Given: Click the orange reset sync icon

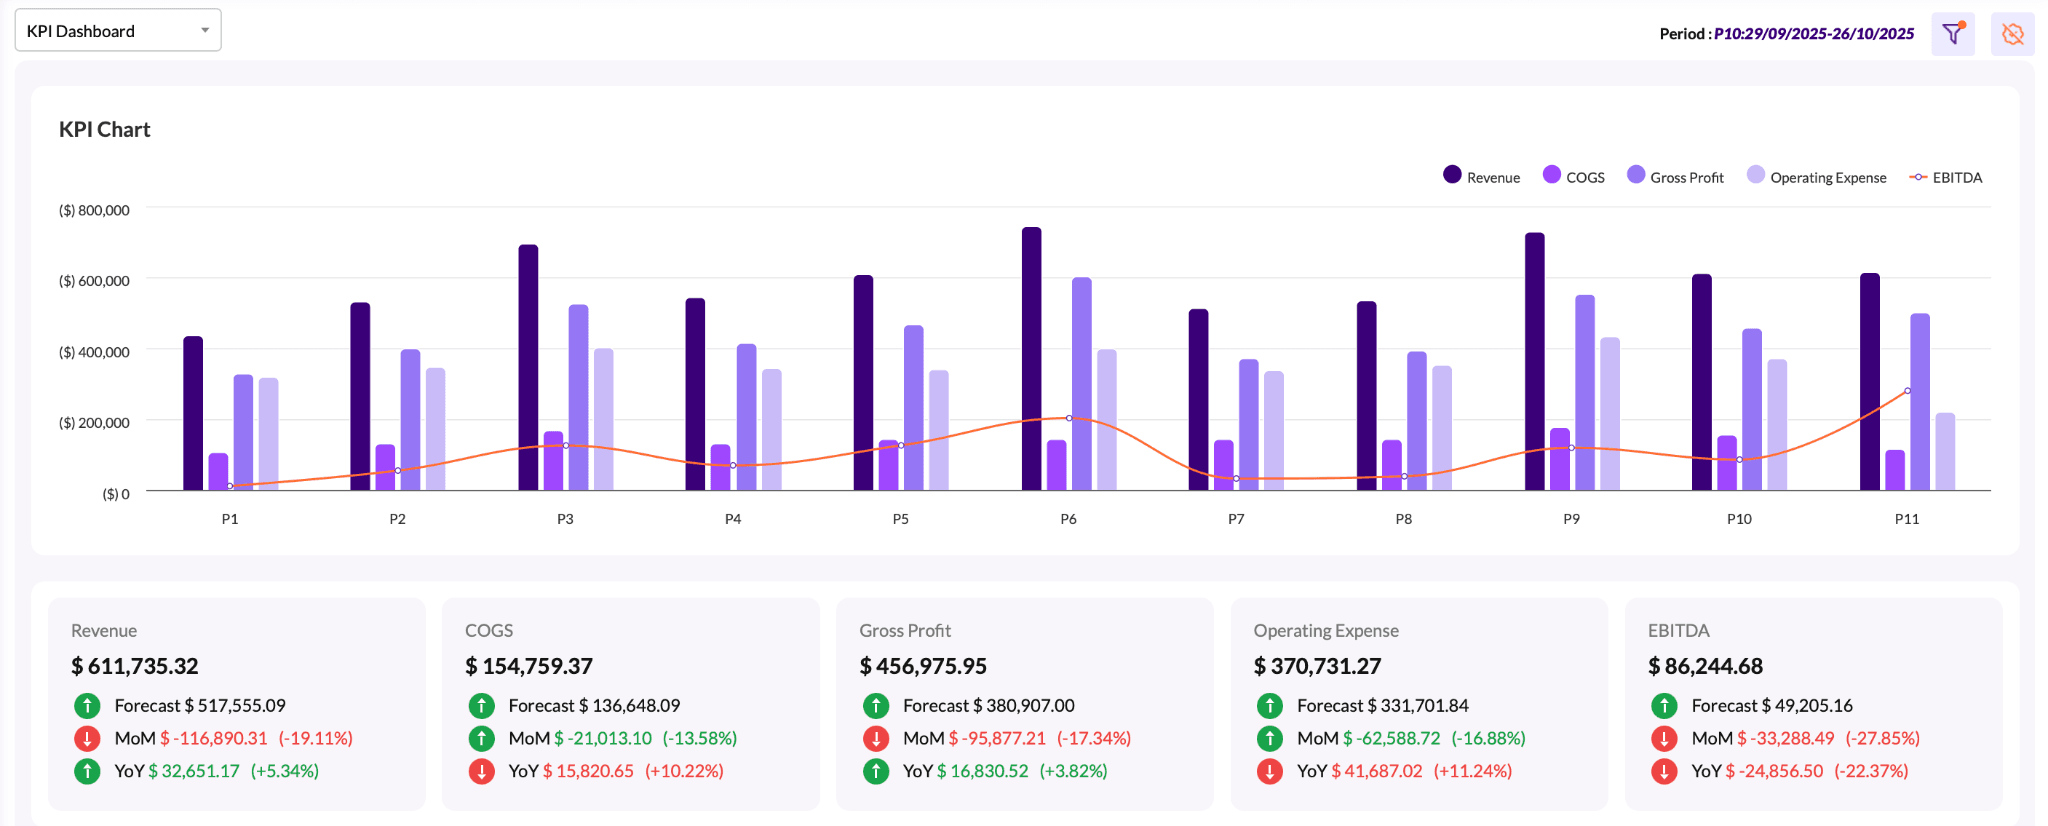Looking at the screenshot, I should click(x=2012, y=34).
